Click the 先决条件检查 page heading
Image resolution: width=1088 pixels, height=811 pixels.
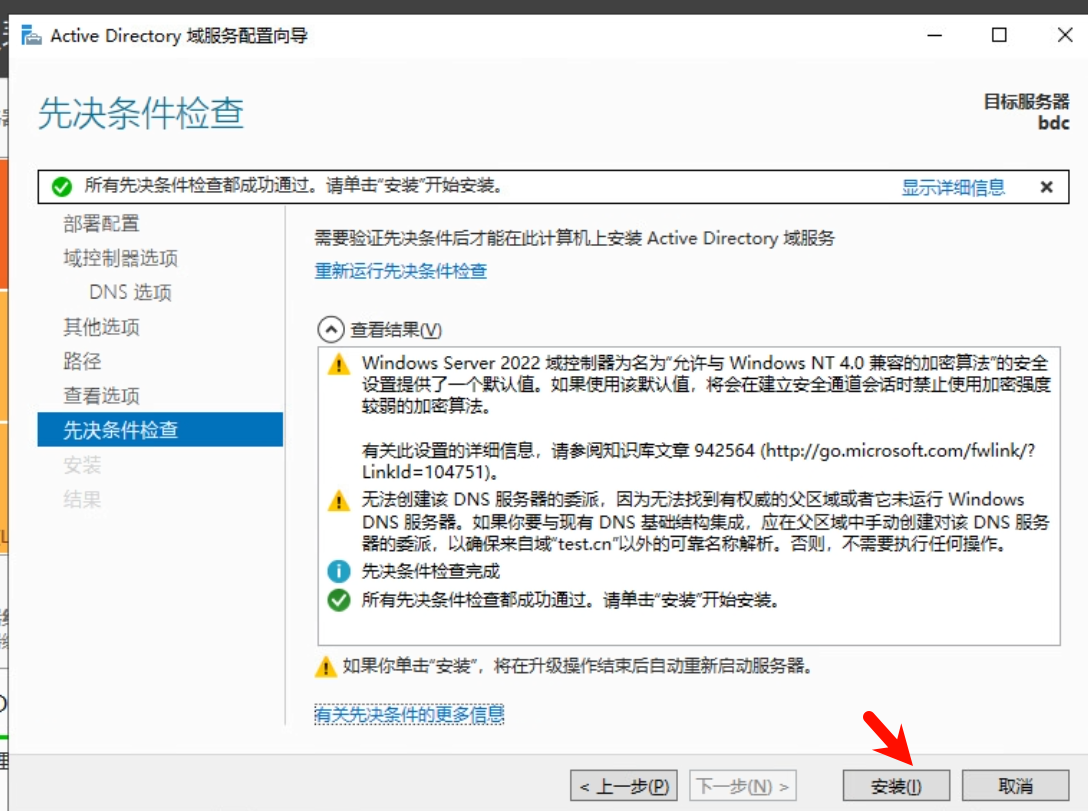point(141,113)
